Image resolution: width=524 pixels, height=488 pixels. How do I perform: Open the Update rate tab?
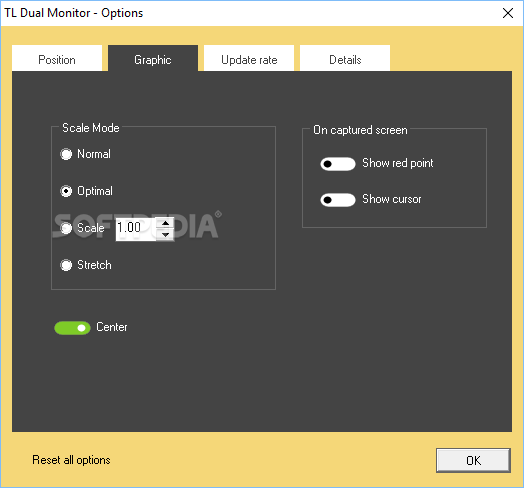[x=249, y=58]
